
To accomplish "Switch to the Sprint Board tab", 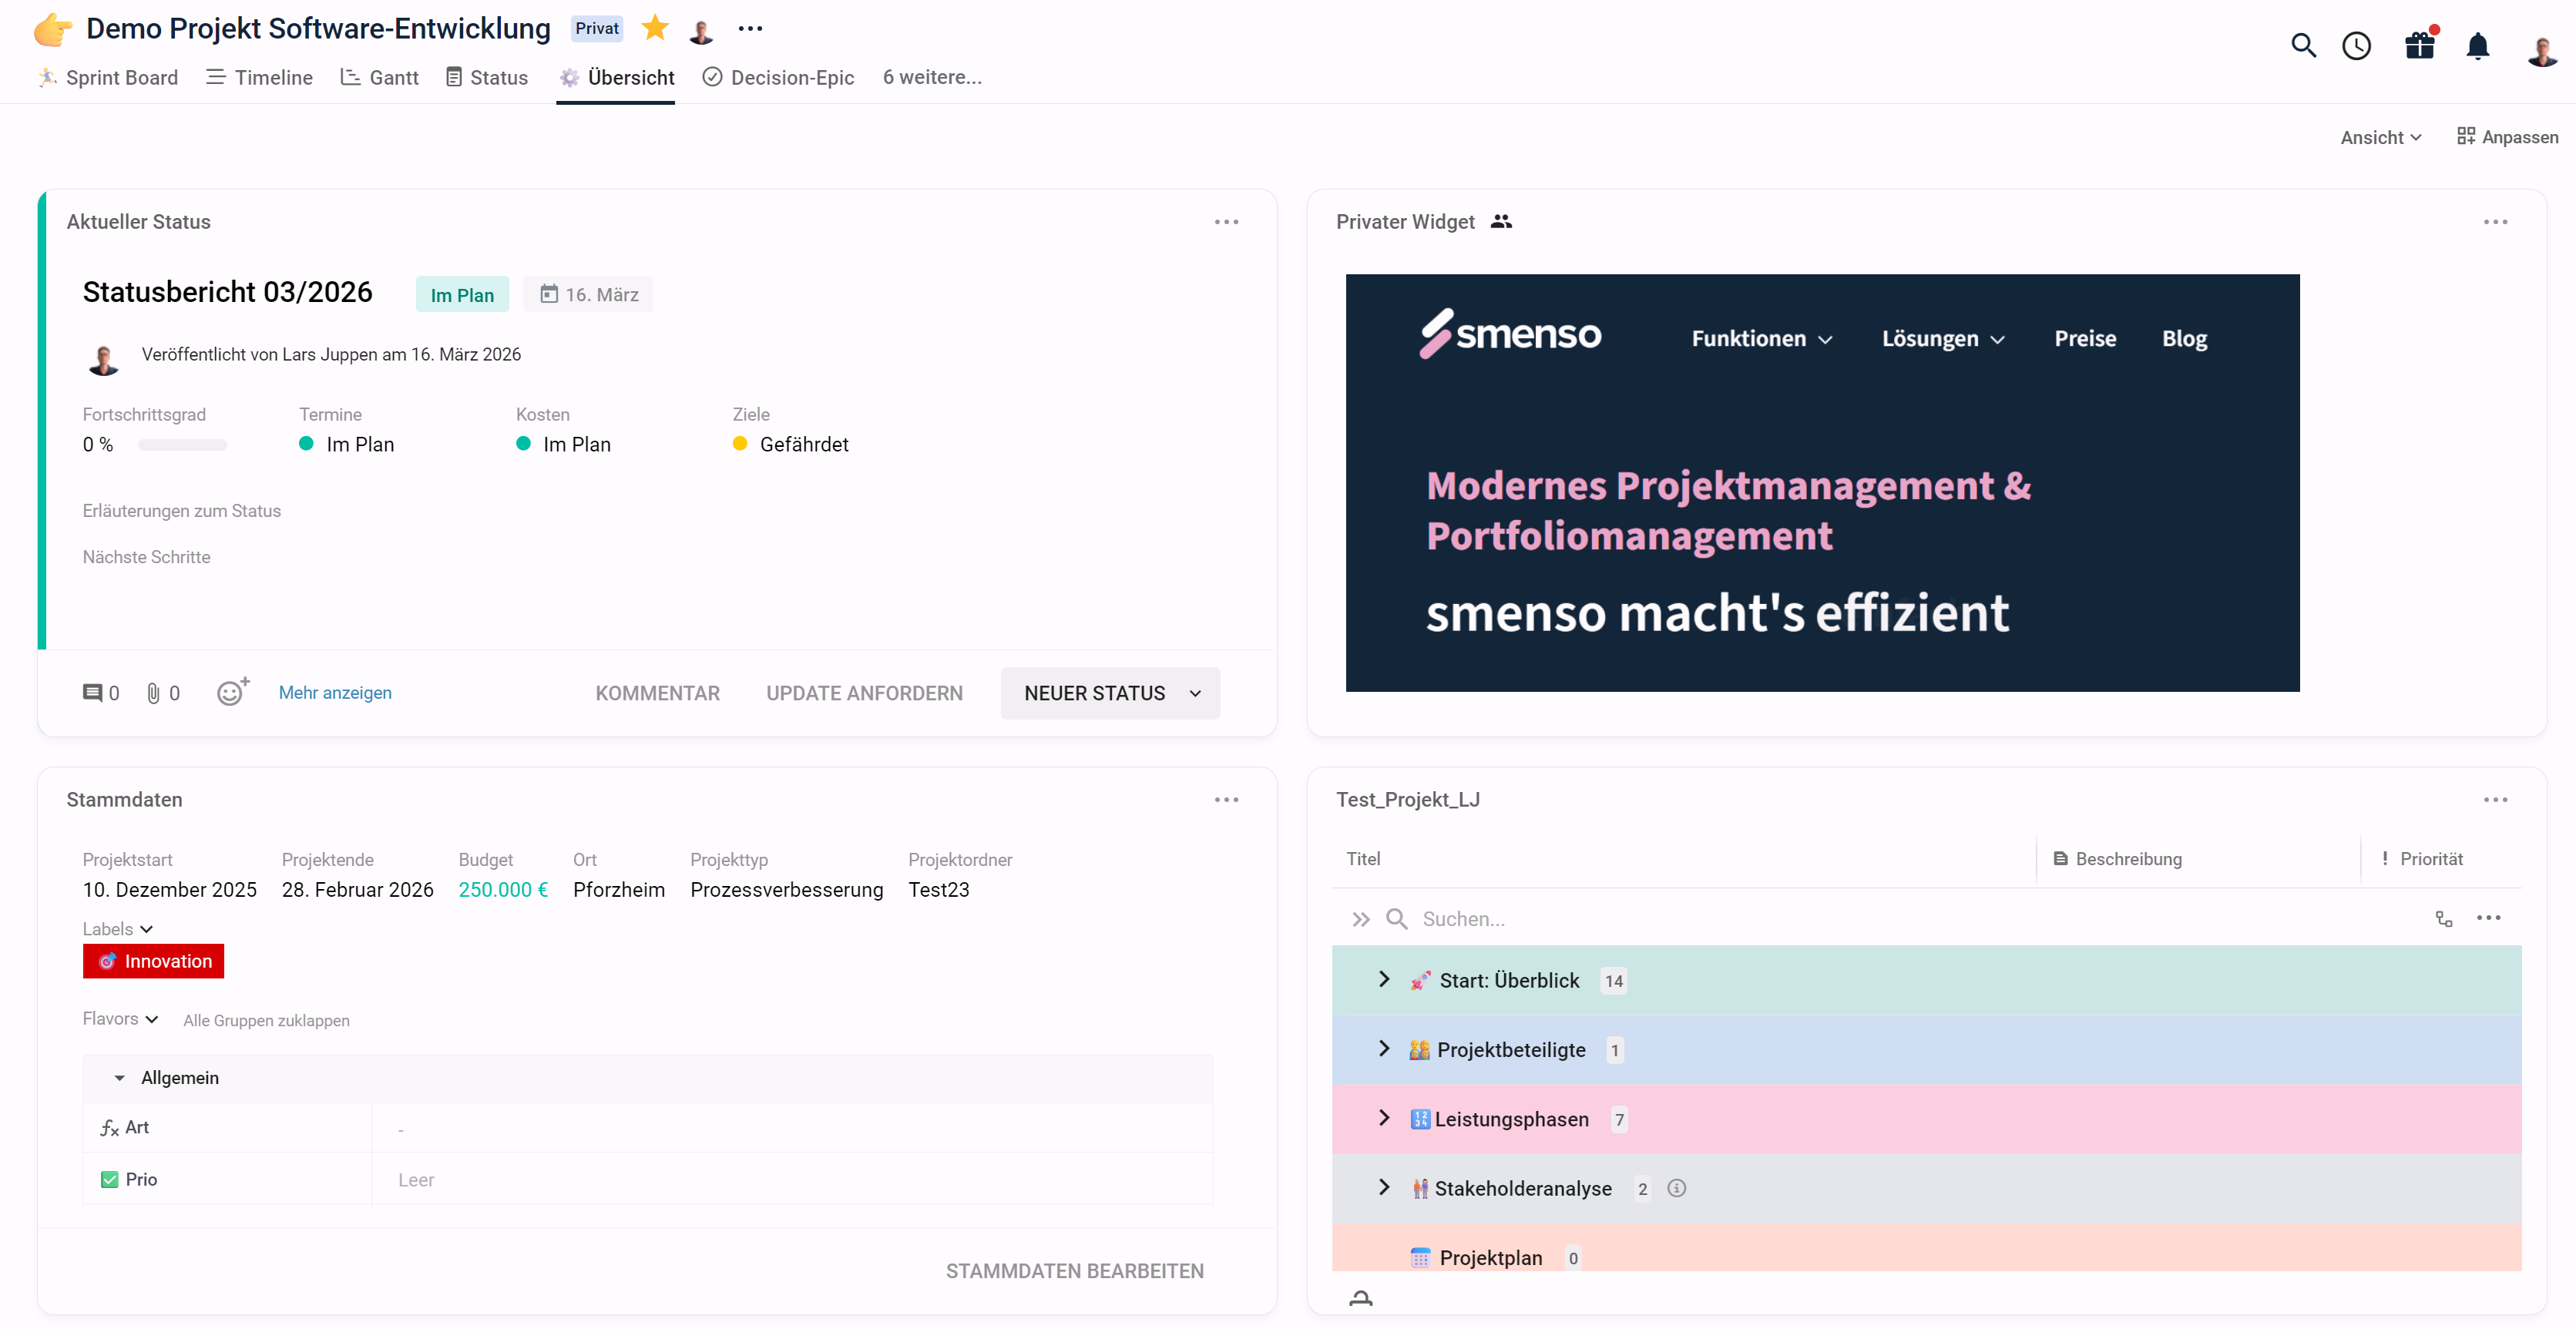I will (x=108, y=78).
